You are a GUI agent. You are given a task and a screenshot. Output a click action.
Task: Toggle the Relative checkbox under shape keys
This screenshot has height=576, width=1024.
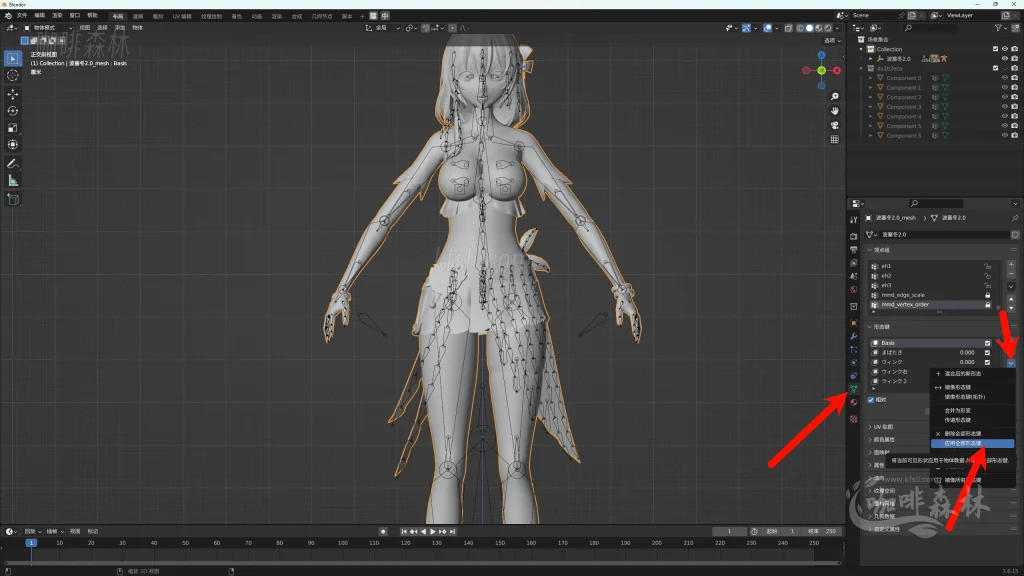point(871,400)
